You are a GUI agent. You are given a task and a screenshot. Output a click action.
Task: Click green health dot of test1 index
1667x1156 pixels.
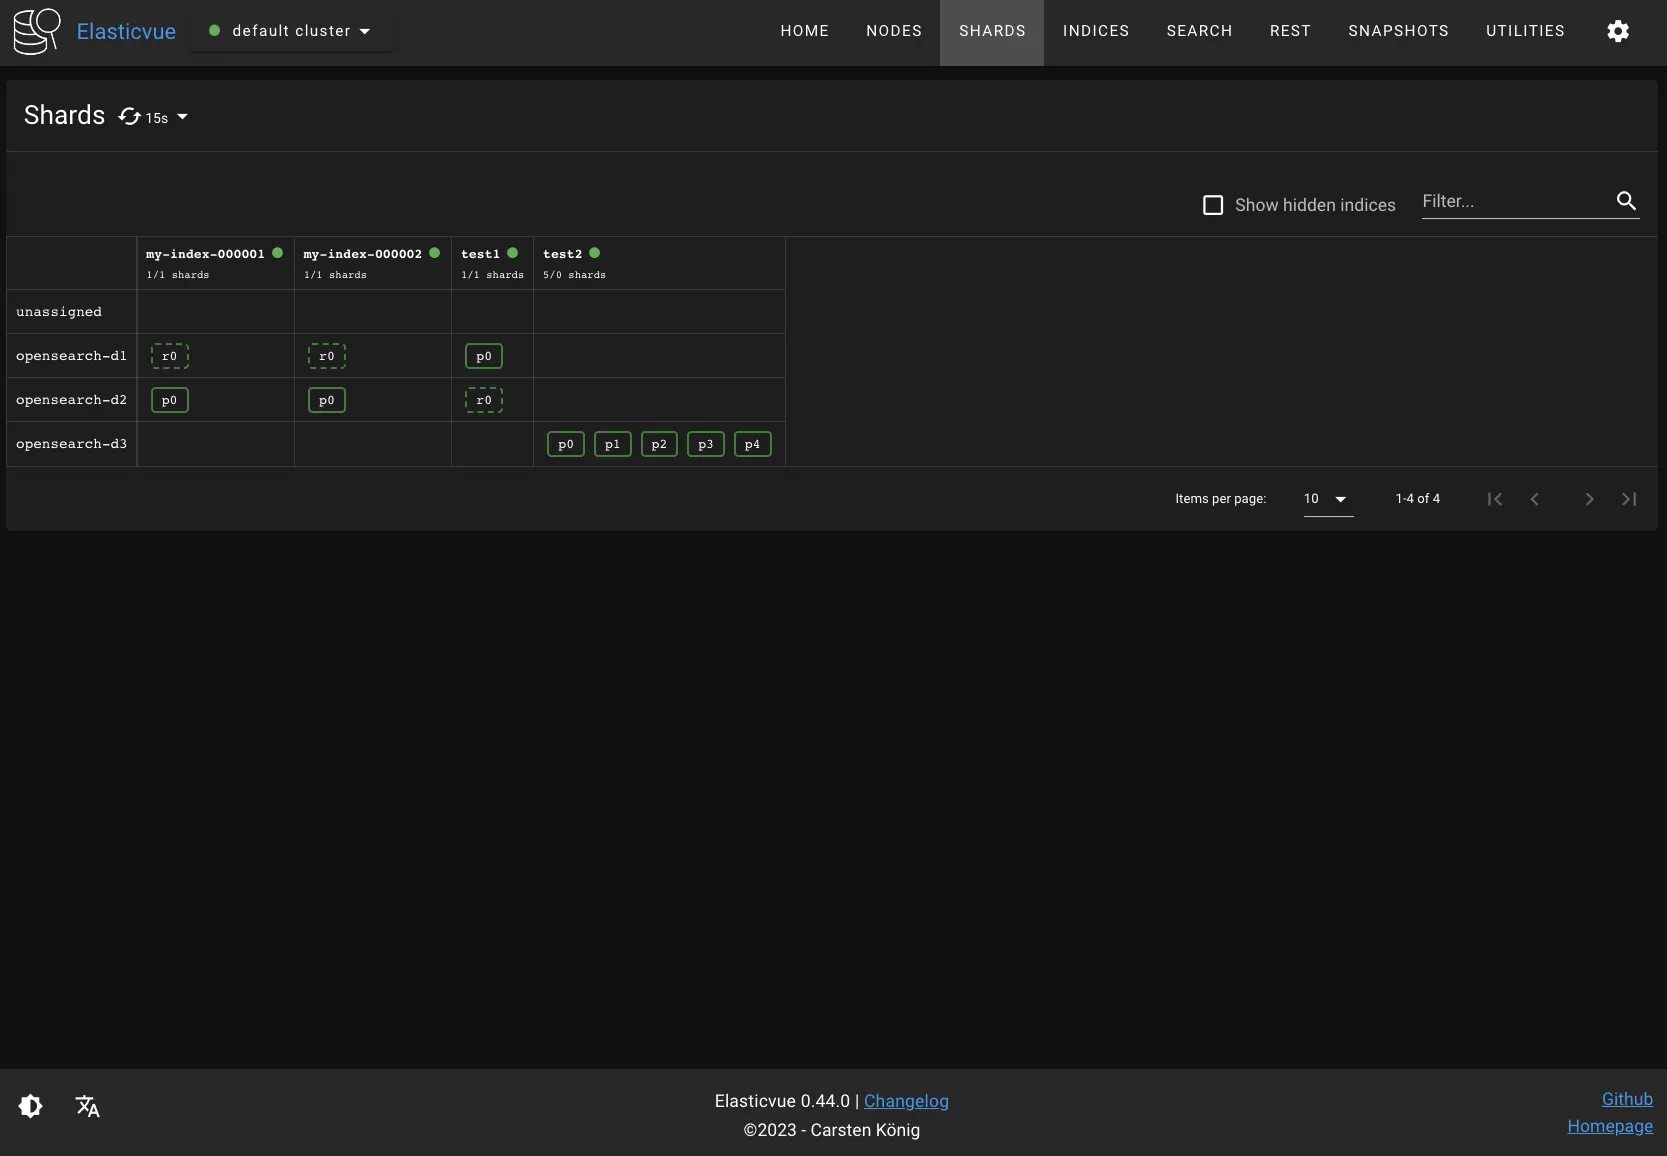(x=513, y=253)
